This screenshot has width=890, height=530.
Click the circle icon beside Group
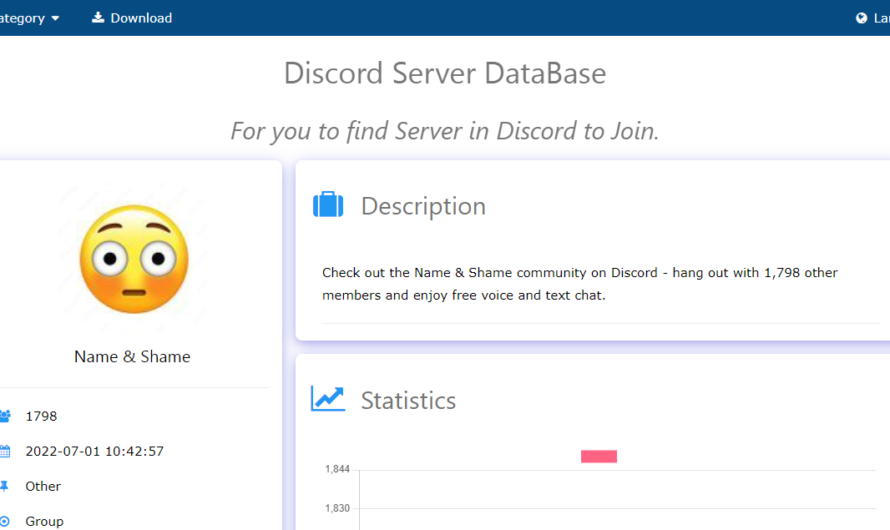[5, 521]
